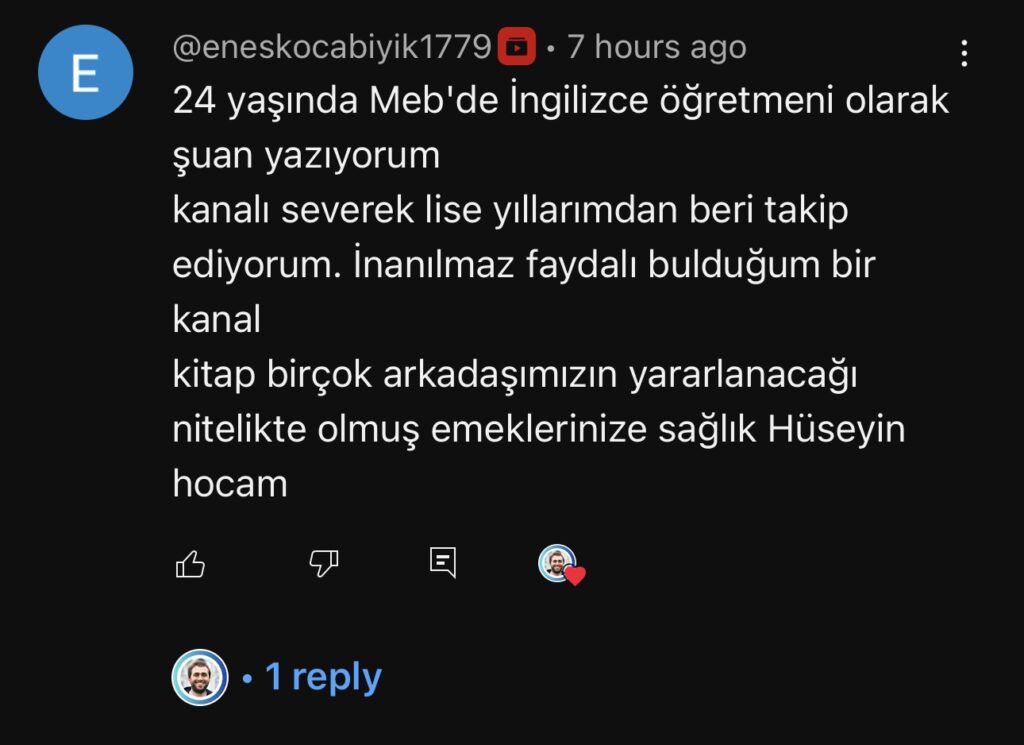Click the red channel badge next to username

517,47
